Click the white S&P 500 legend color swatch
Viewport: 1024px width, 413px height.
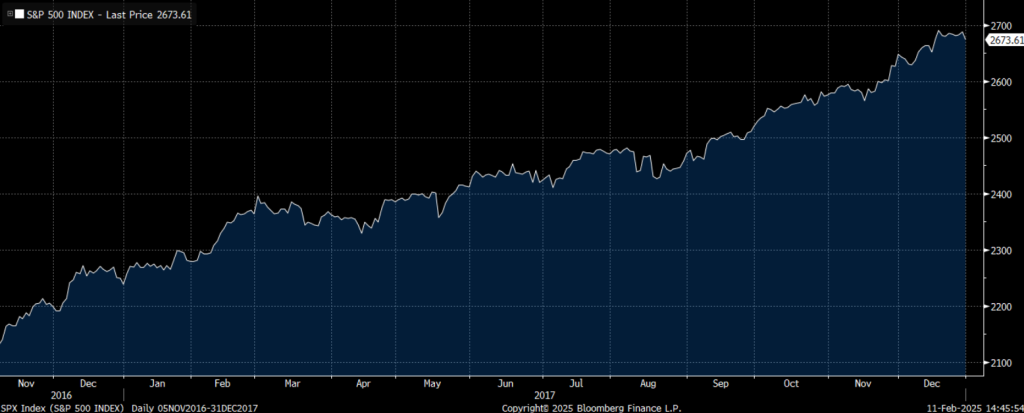pos(19,15)
